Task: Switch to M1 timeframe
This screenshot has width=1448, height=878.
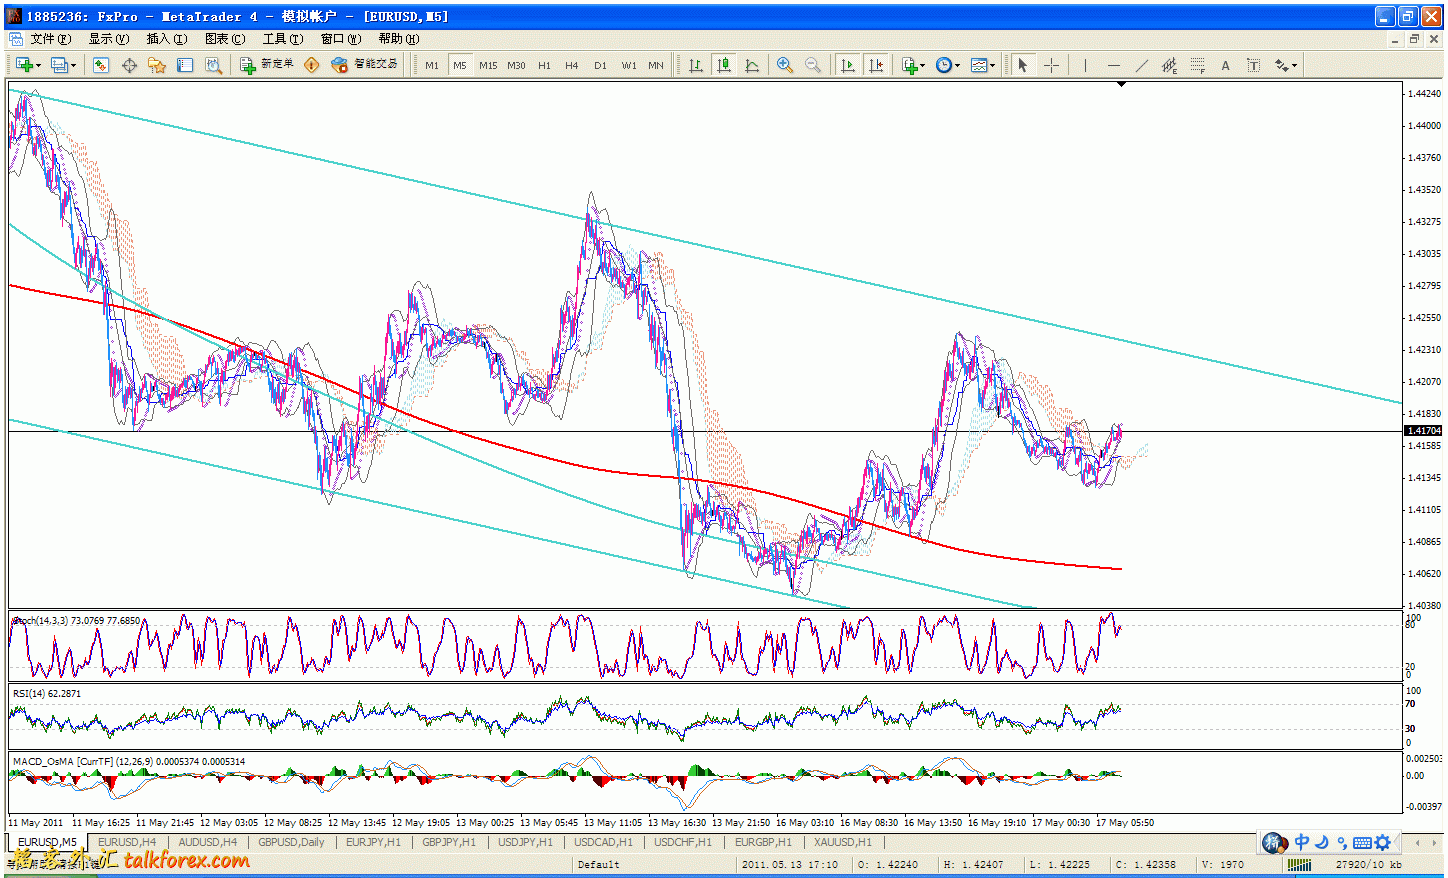Action: (432, 65)
